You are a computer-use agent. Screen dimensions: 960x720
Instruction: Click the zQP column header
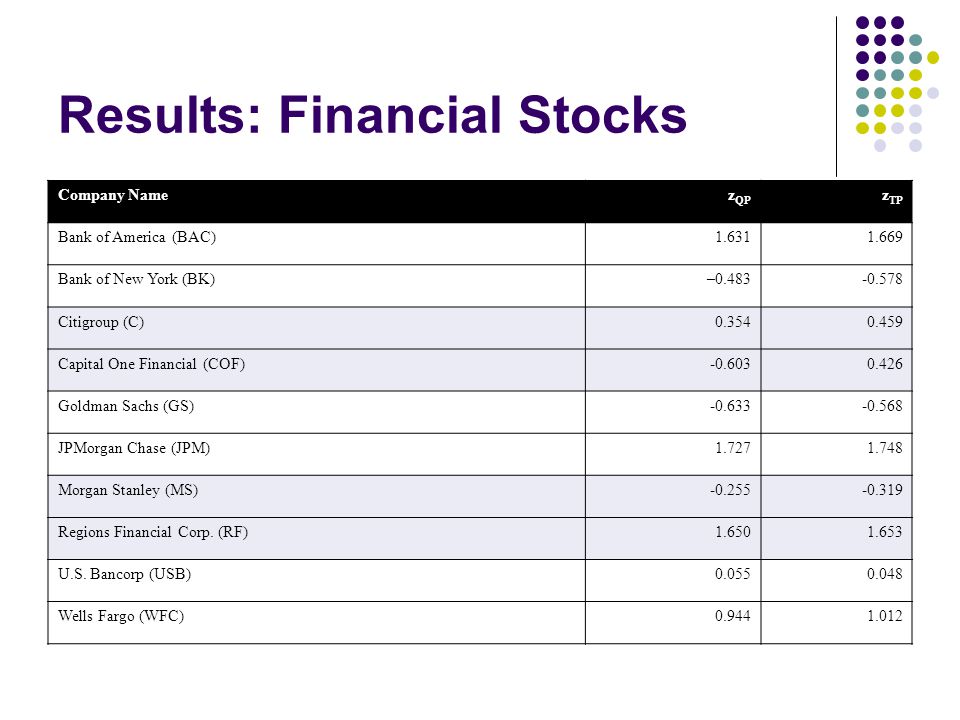[x=739, y=197]
